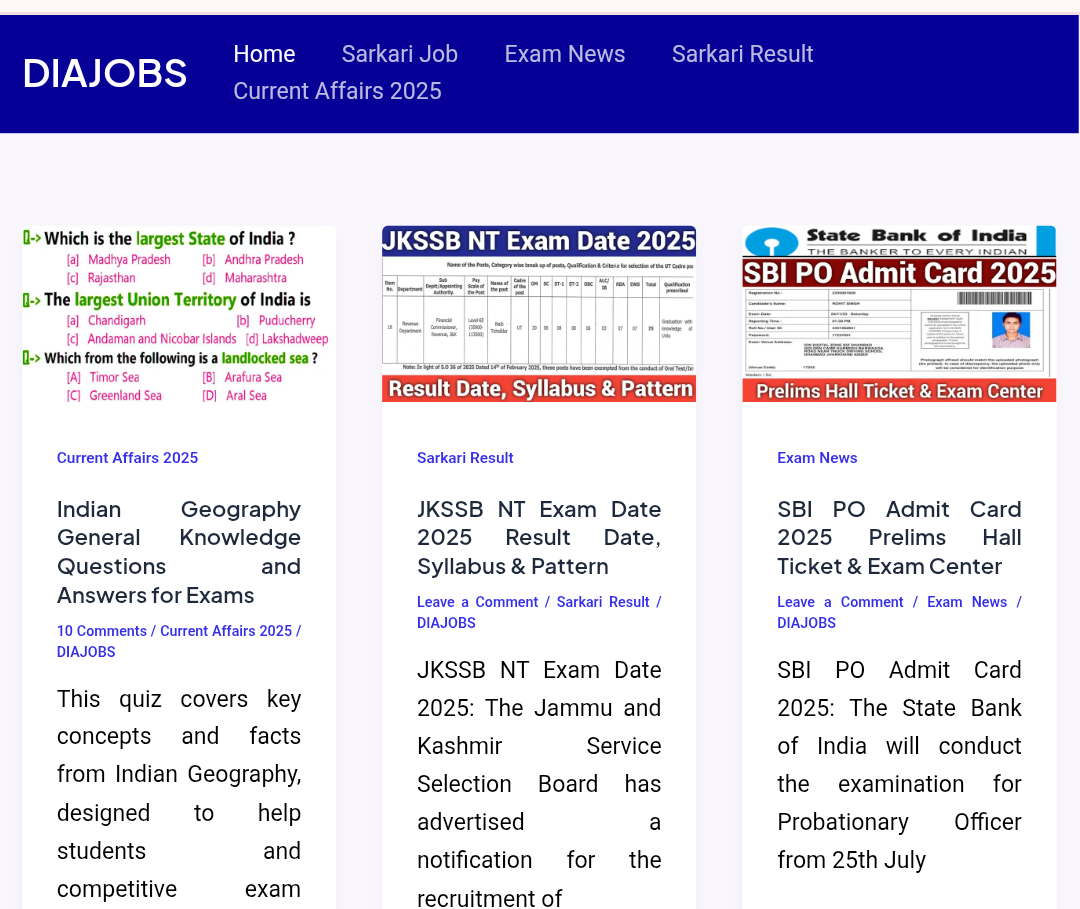1080x909 pixels.
Task: Click DIAJOBS author under JKSSB post
Action: point(446,623)
